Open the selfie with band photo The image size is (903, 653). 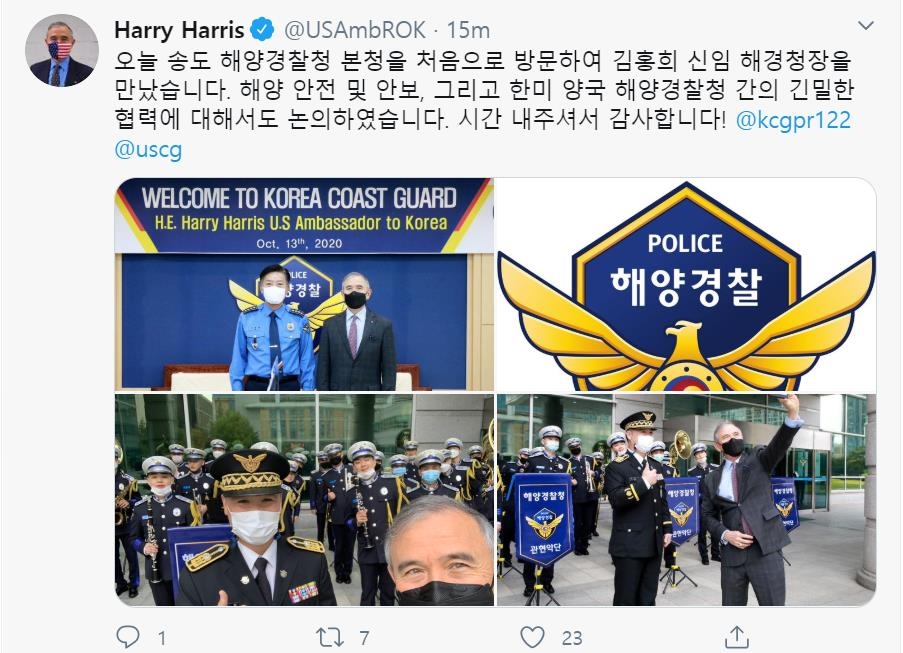(304, 500)
